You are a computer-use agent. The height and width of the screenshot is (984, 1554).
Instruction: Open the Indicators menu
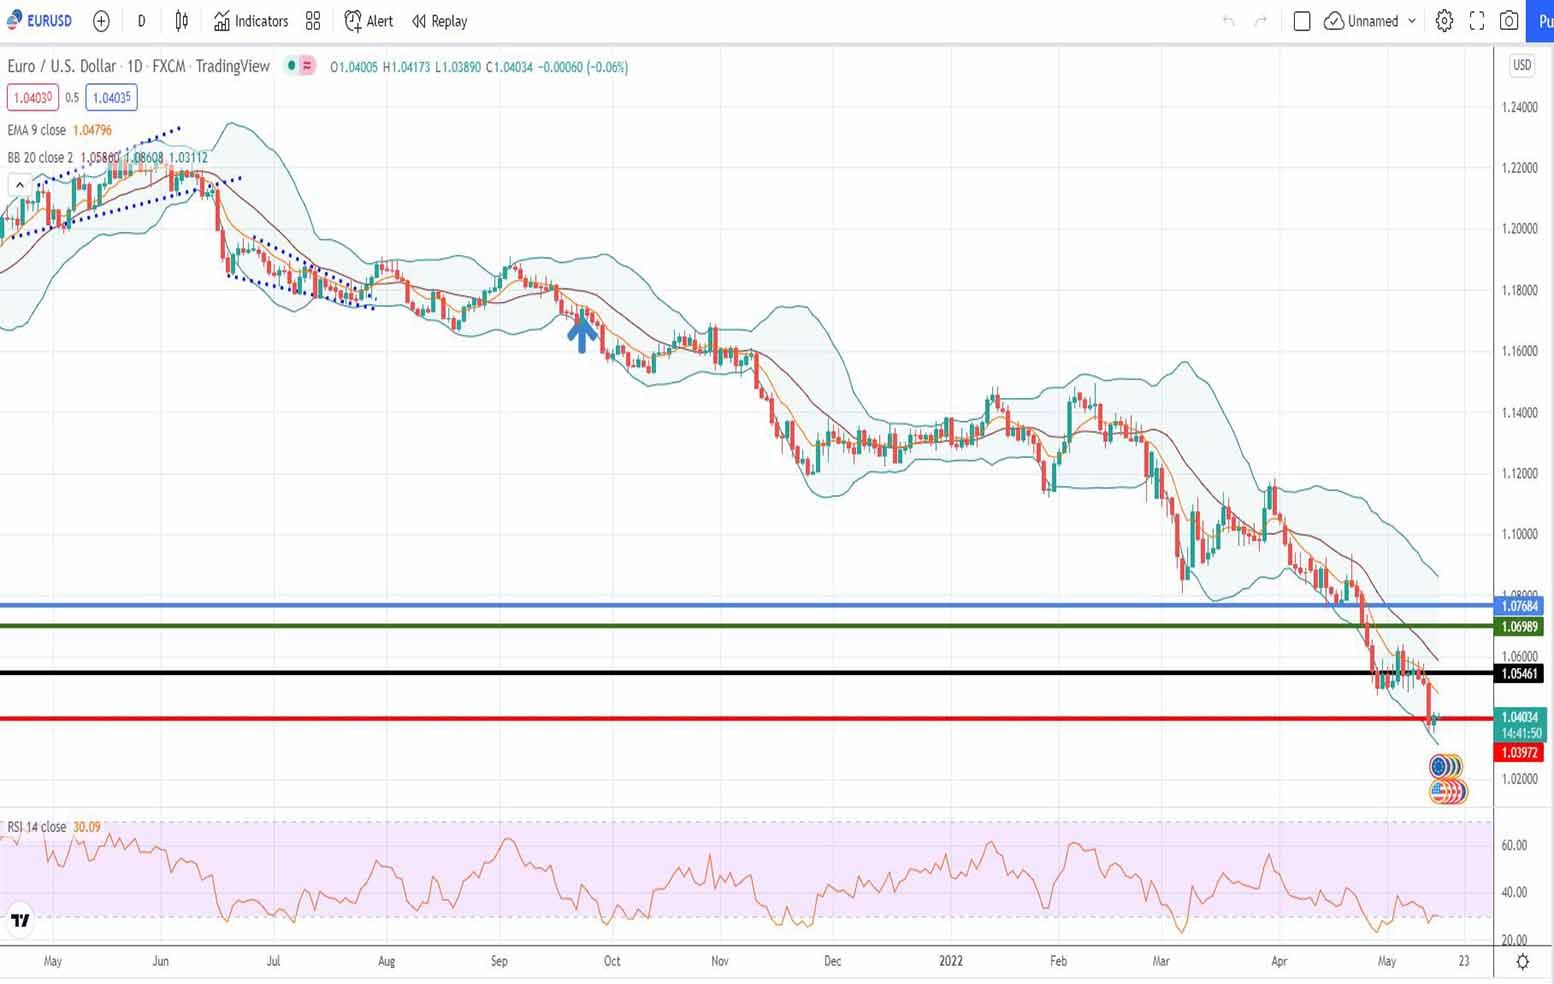[x=250, y=21]
